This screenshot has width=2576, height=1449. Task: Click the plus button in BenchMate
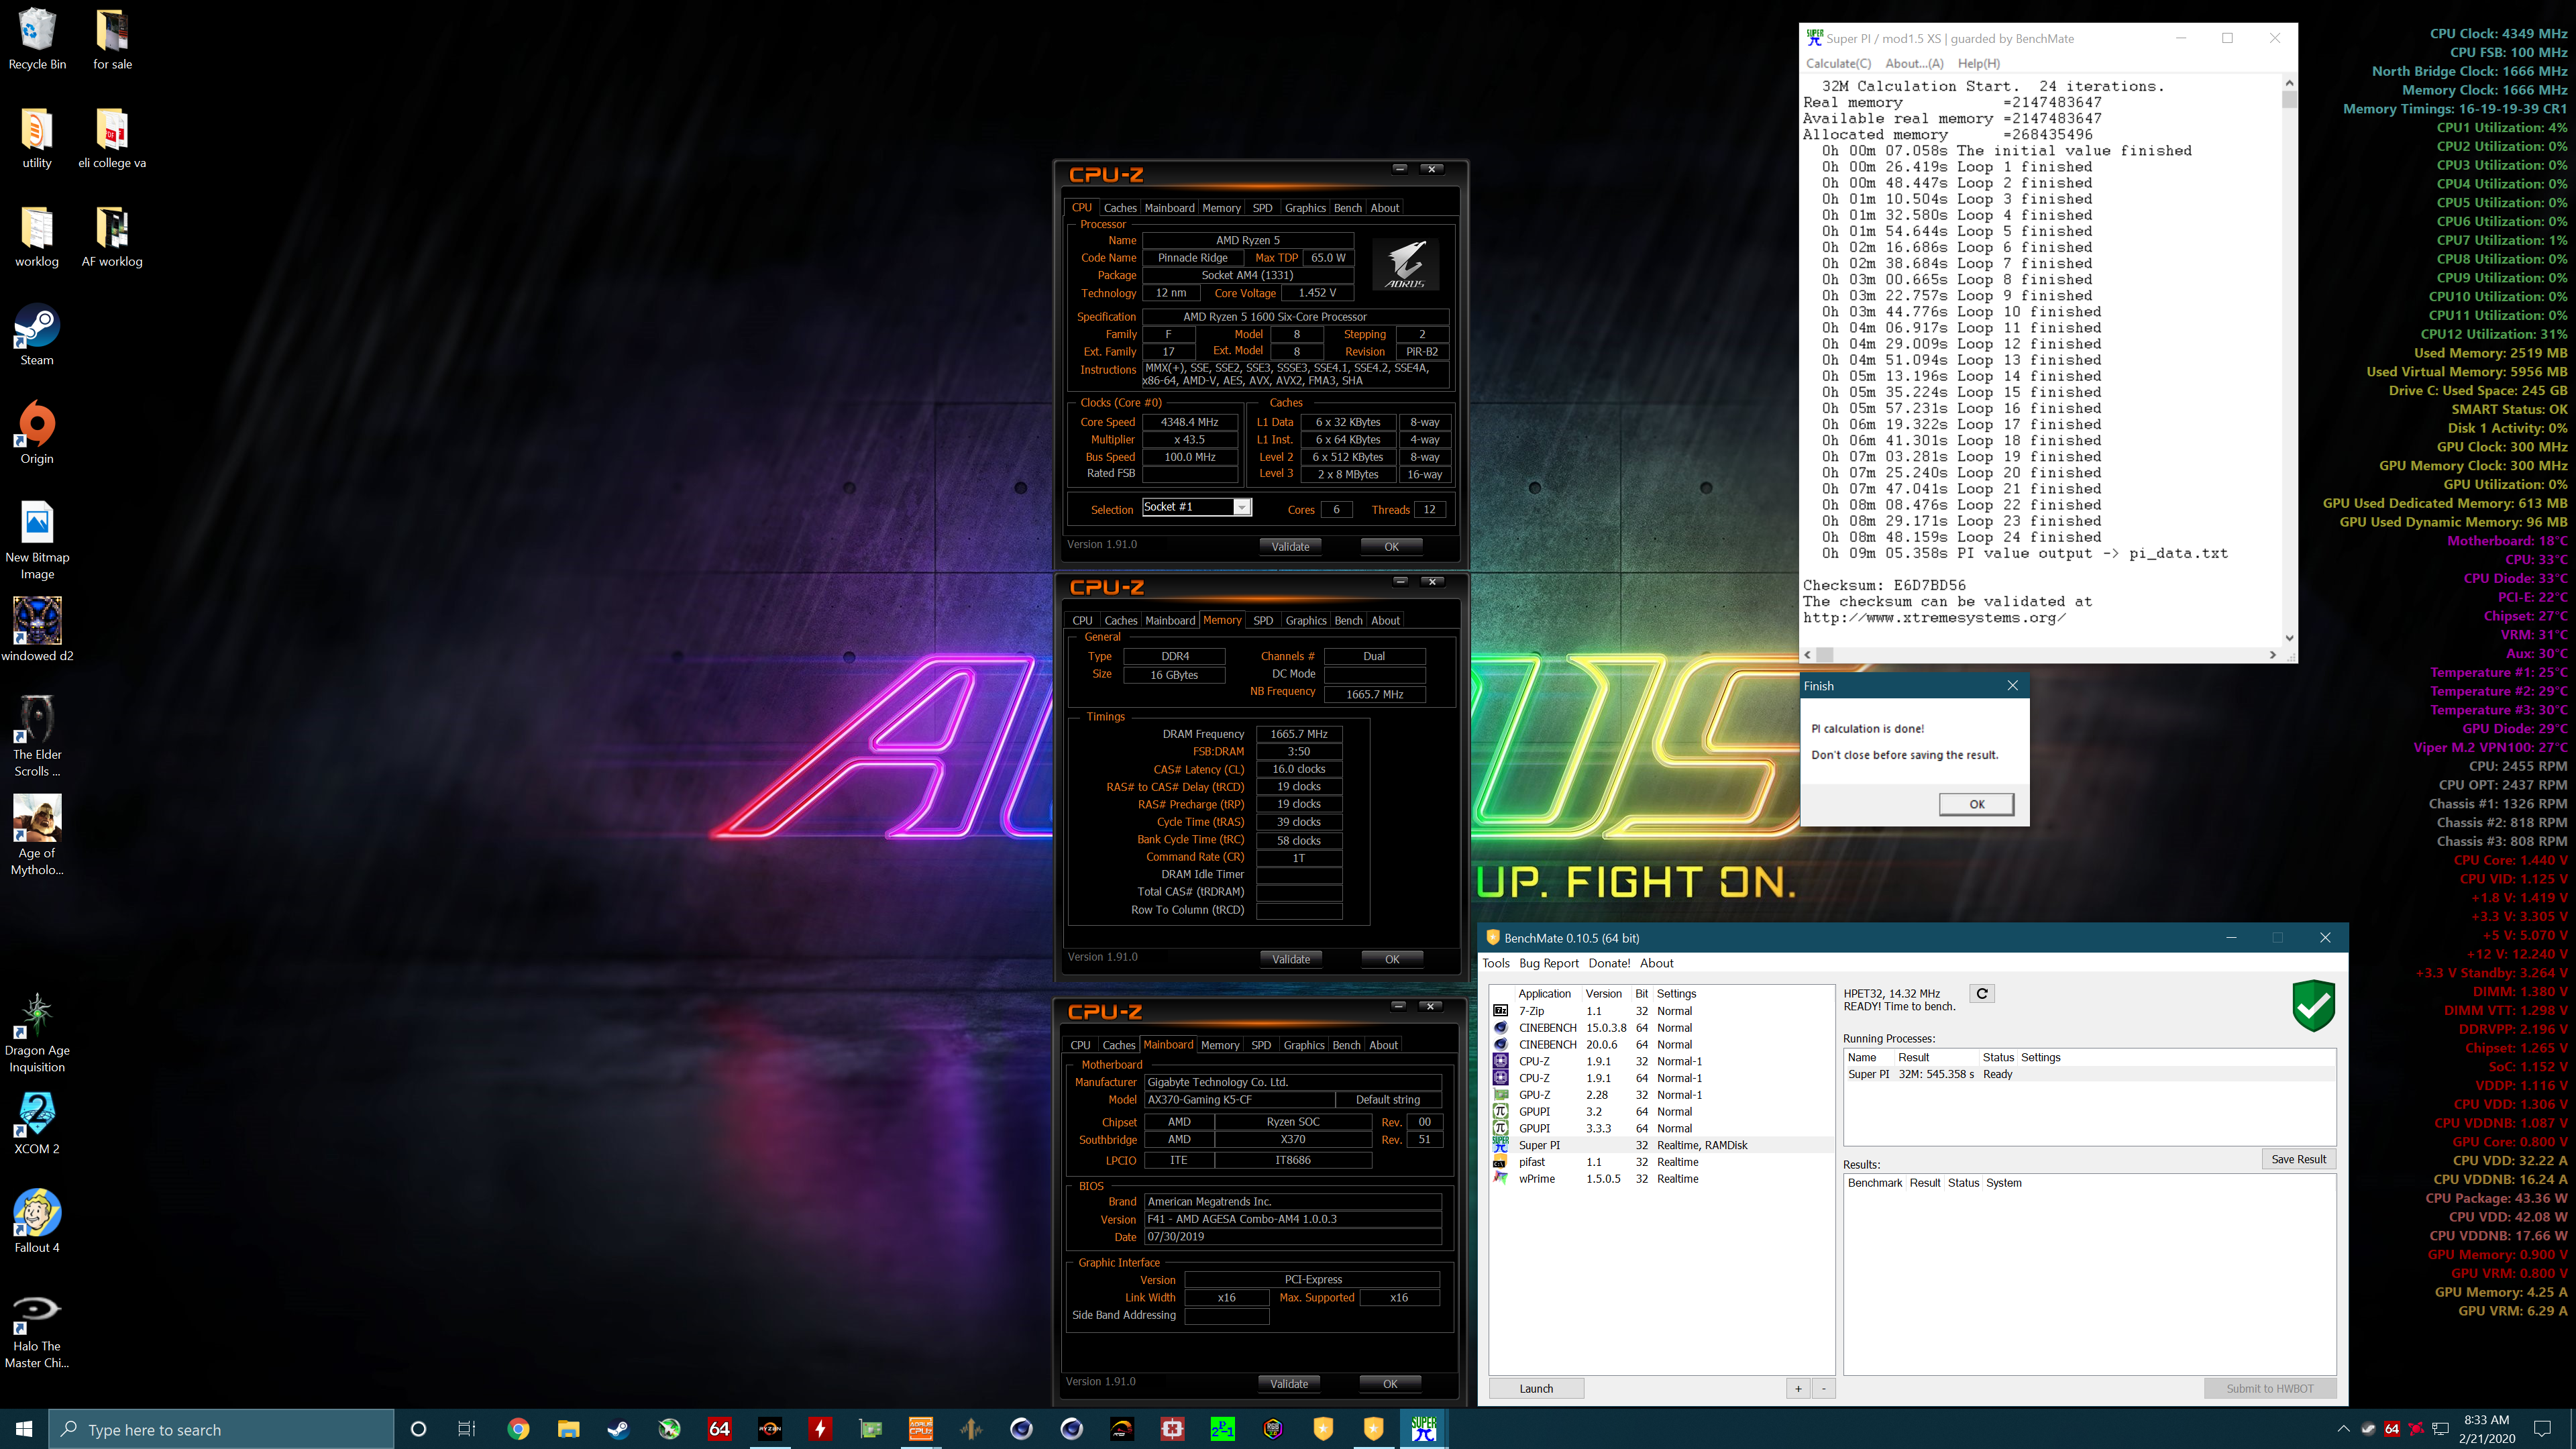pos(1797,1388)
